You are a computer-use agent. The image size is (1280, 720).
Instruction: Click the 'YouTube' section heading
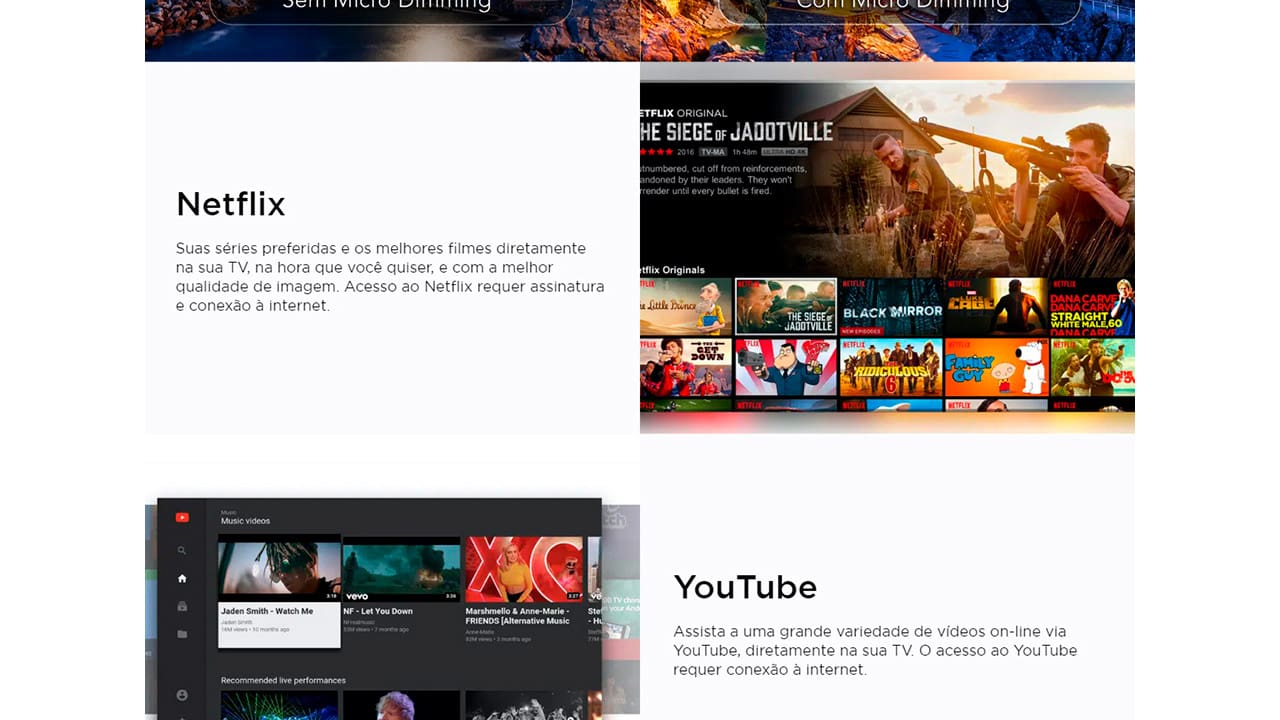coord(745,587)
